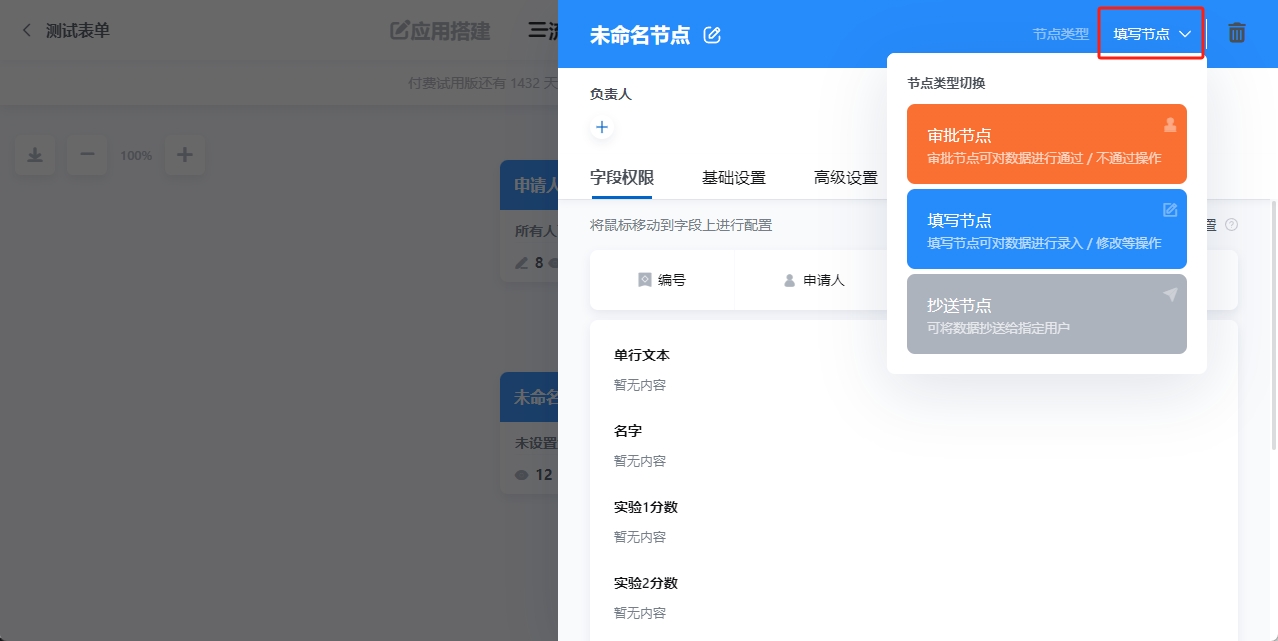The height and width of the screenshot is (641, 1278).
Task: Select the 字段权限 tab
Action: [621, 177]
